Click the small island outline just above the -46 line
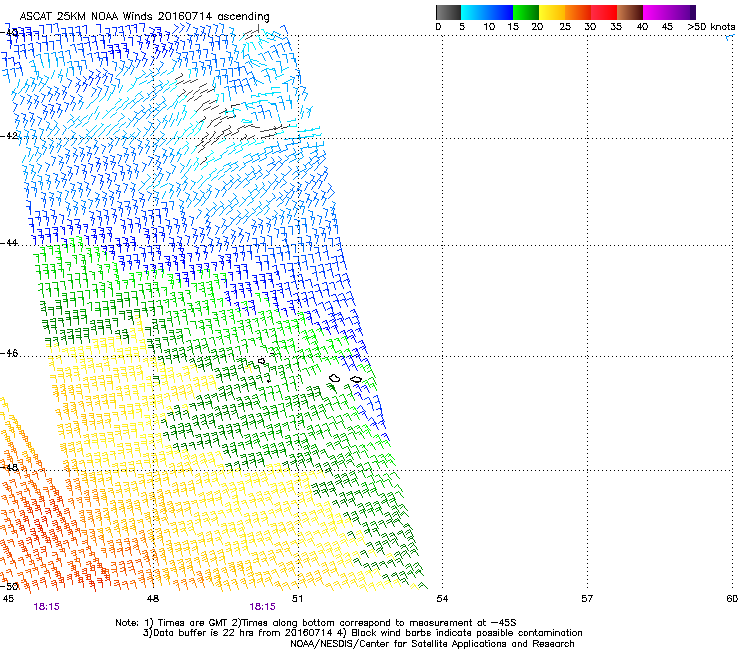Viewport: 740px width, 650px height. coord(262,362)
